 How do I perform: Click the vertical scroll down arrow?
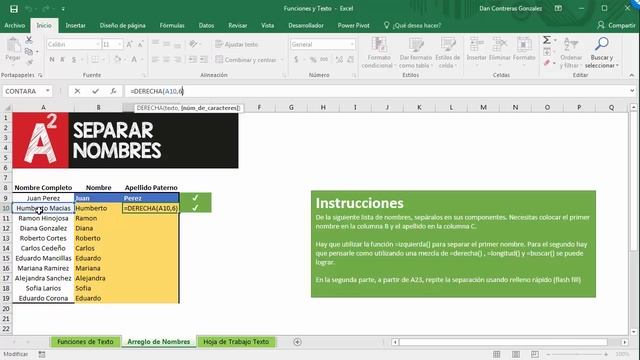tap(633, 332)
